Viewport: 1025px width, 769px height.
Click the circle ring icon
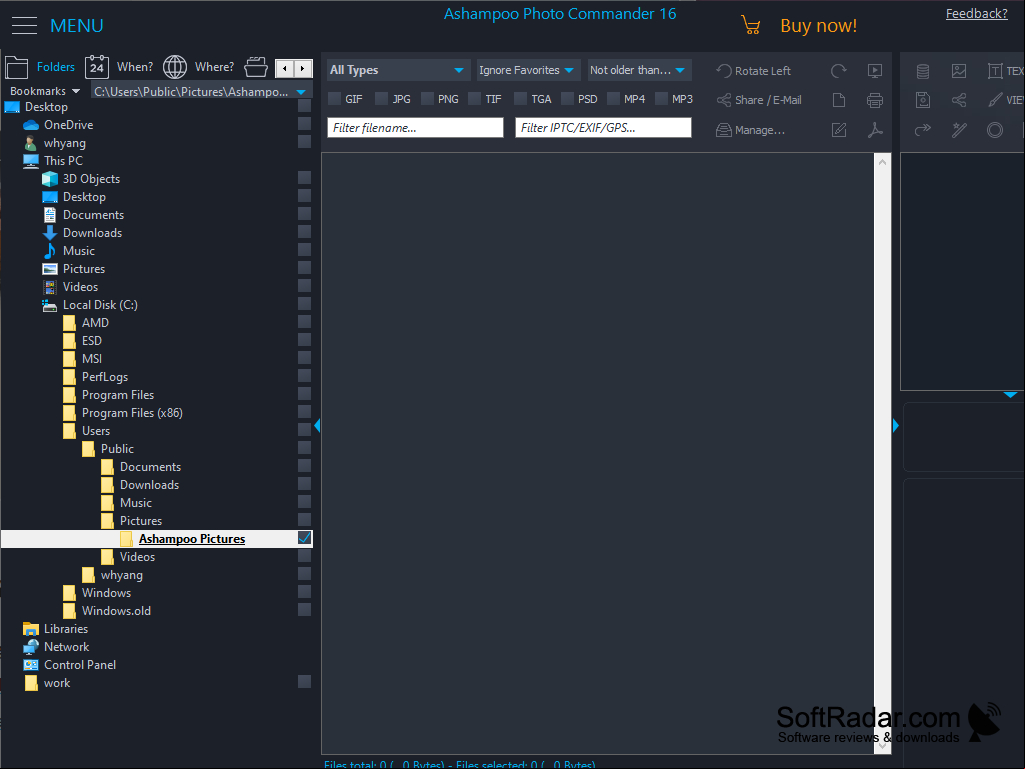point(995,130)
